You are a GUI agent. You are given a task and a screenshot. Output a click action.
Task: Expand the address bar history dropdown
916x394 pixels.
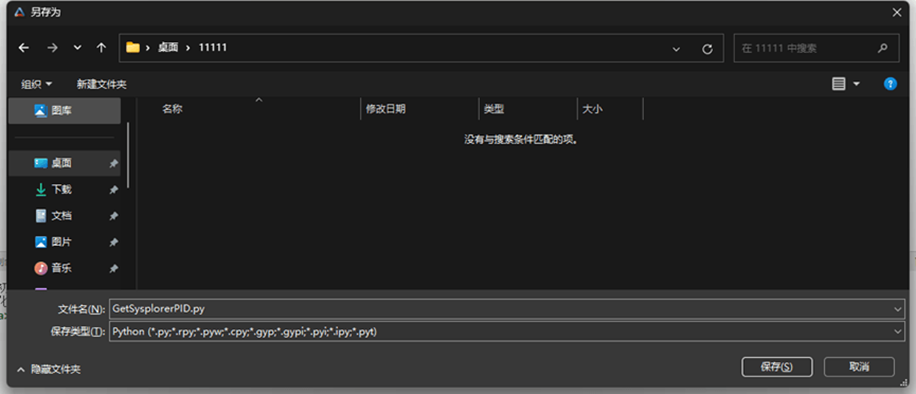pos(676,49)
